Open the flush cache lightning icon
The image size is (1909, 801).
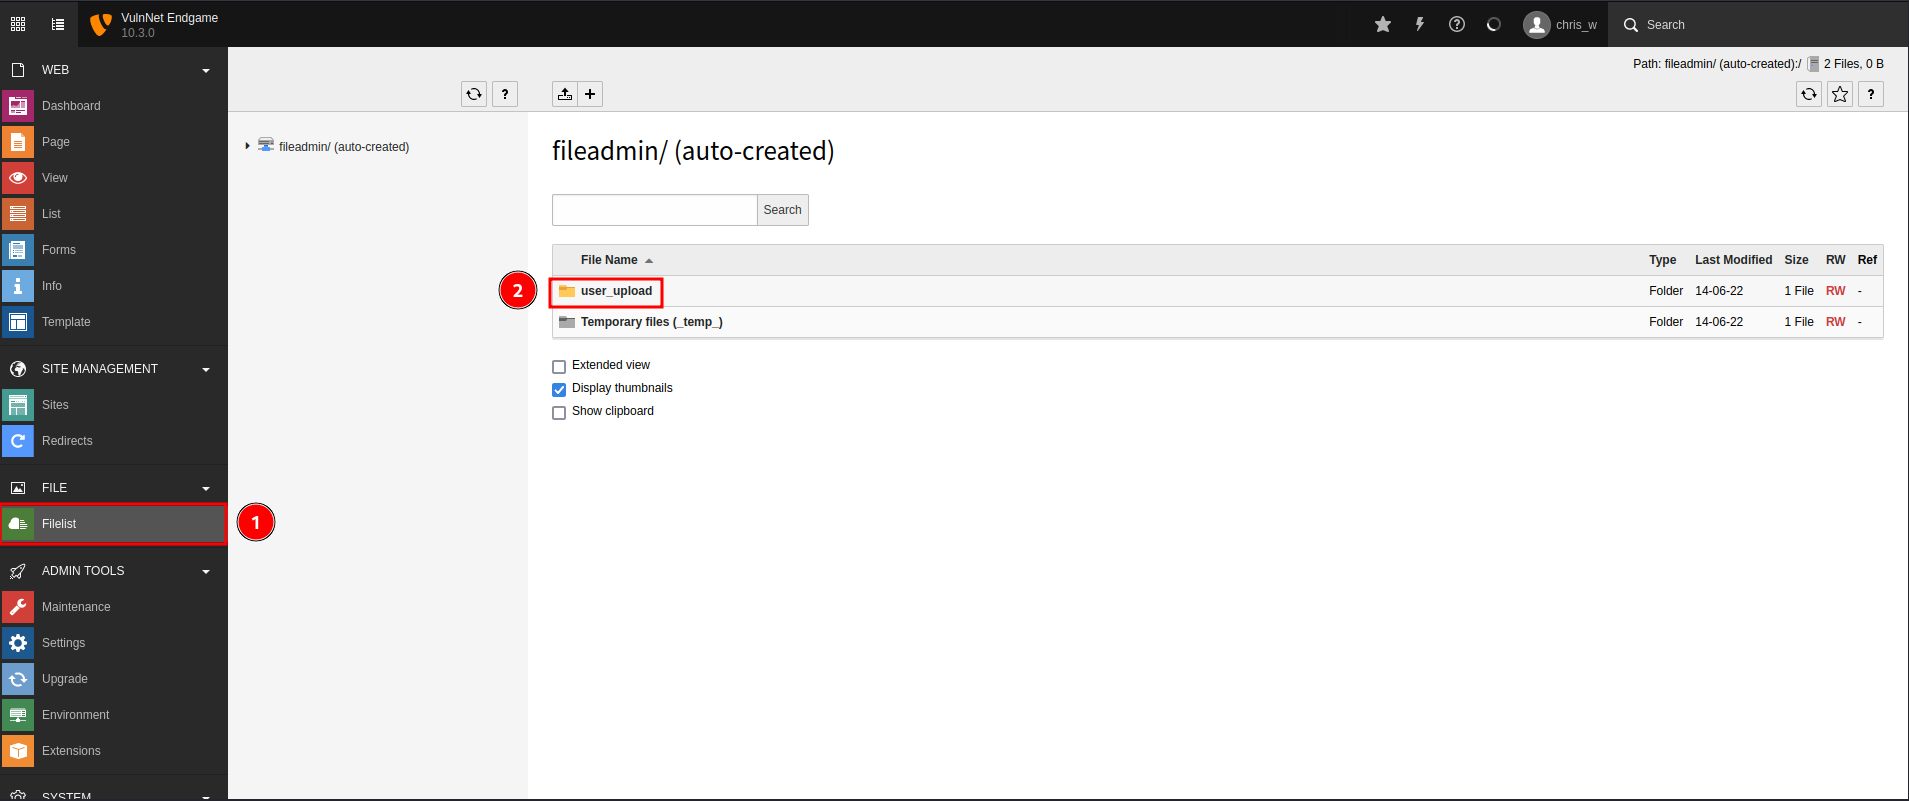pyautogui.click(x=1420, y=24)
